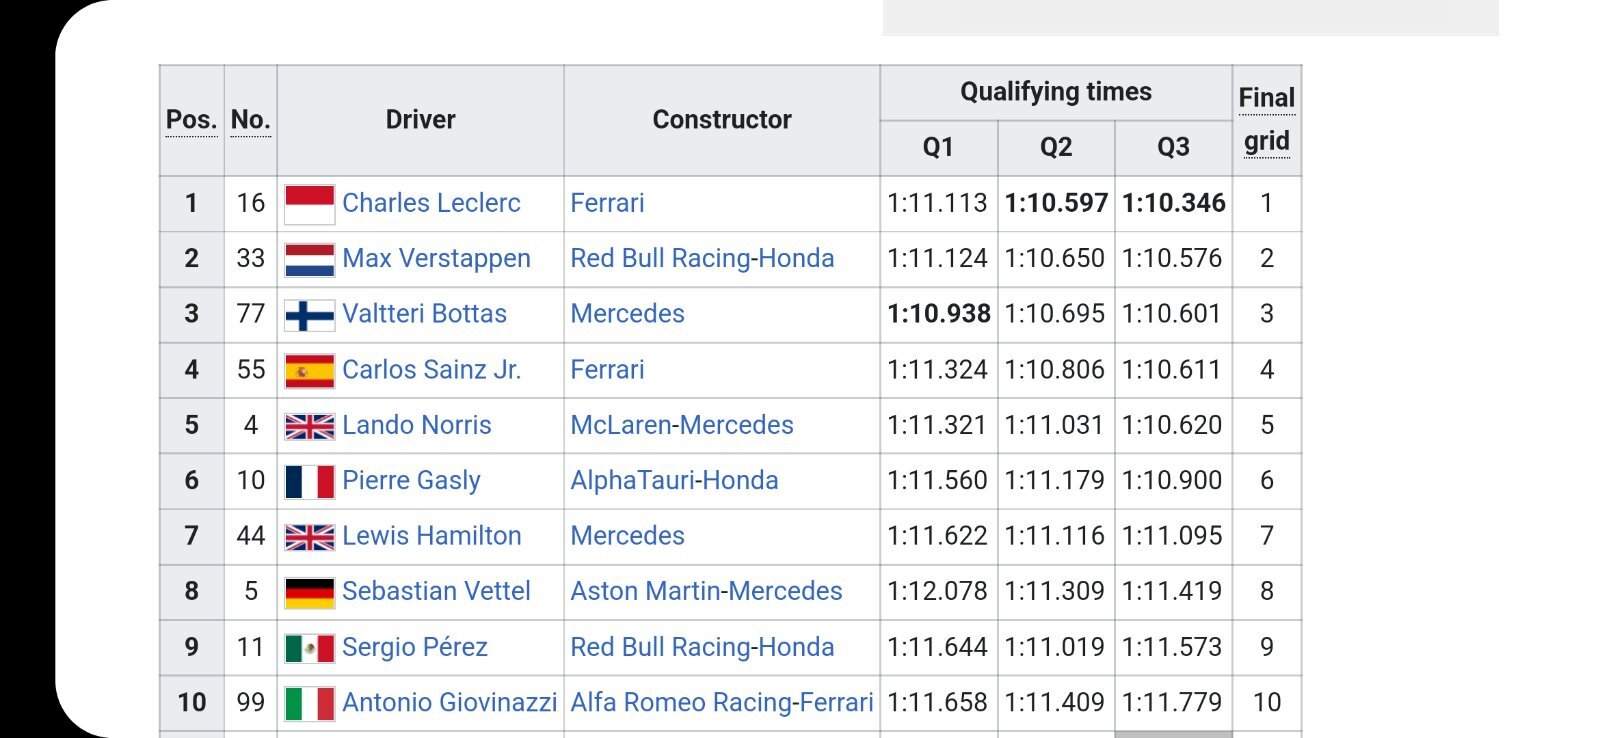Click the Pos. column header abbreviation
This screenshot has height=738, width=1600.
(x=191, y=120)
